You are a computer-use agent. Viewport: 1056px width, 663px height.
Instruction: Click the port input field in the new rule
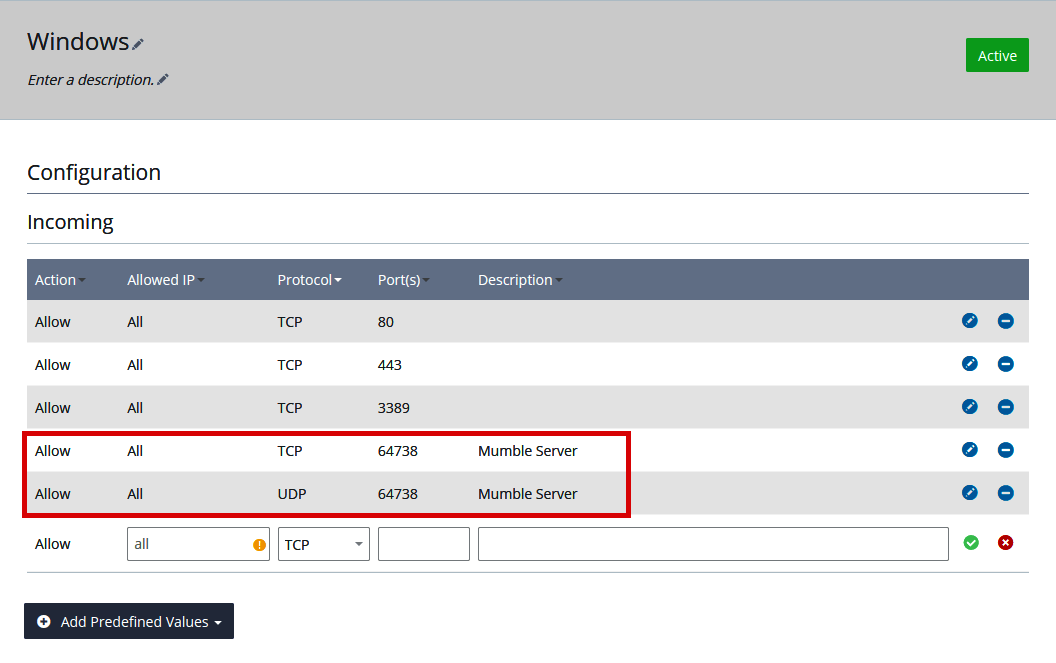(423, 543)
